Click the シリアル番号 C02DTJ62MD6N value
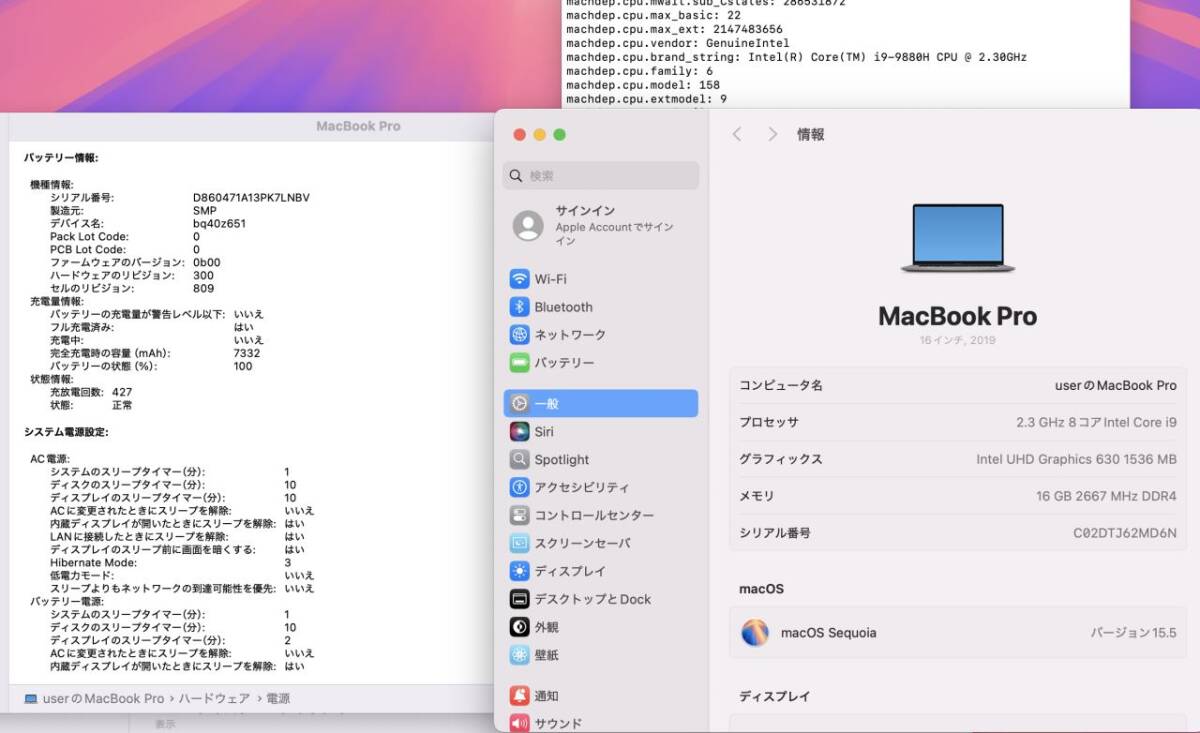Viewport: 1200px width, 733px height. (1125, 534)
